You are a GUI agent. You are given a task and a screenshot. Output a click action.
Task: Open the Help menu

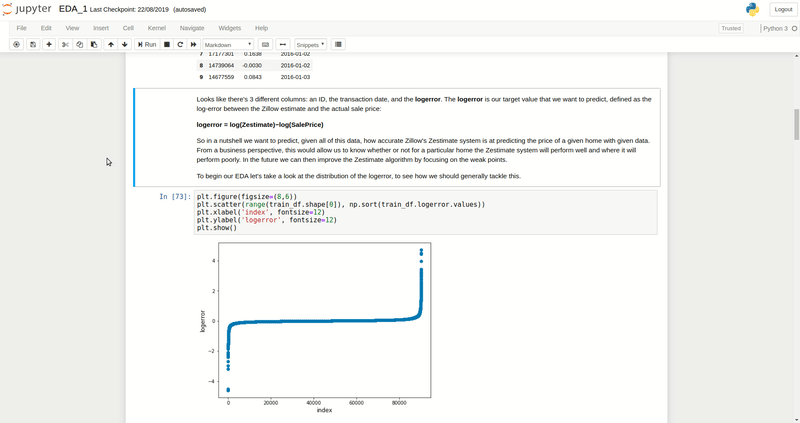click(x=261, y=28)
